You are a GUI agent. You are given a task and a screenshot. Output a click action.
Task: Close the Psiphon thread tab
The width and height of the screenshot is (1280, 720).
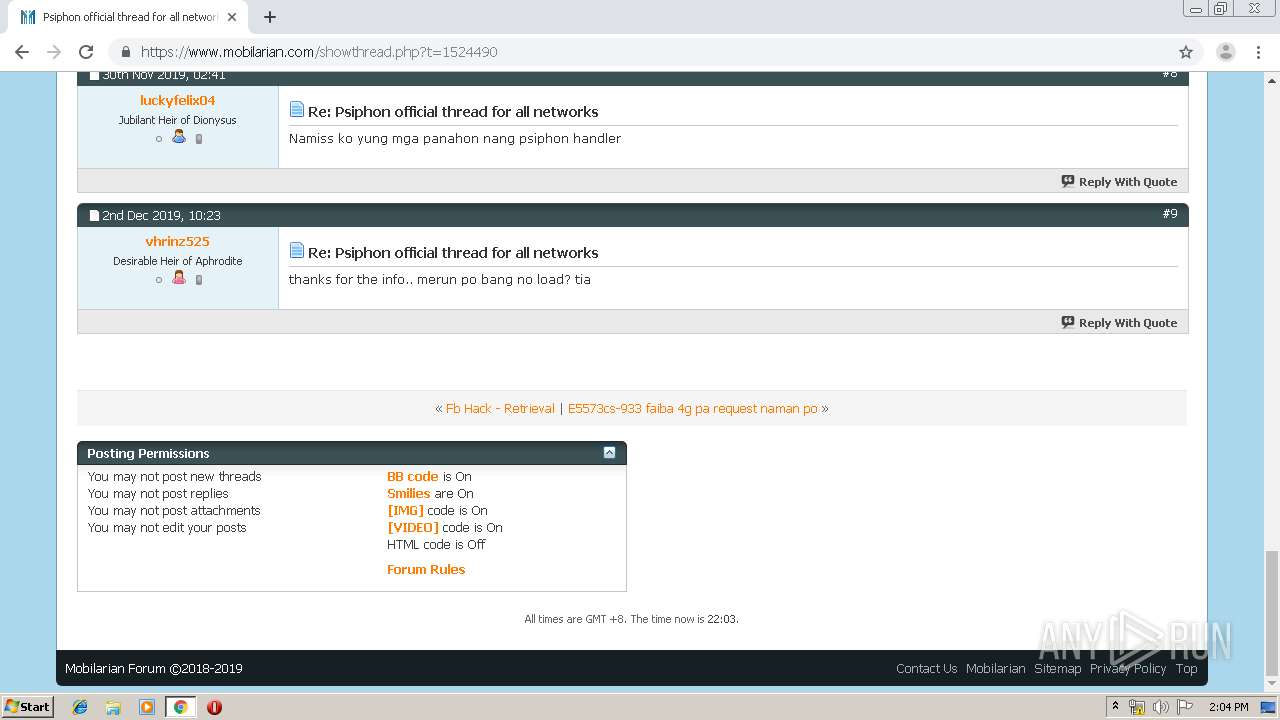point(232,17)
